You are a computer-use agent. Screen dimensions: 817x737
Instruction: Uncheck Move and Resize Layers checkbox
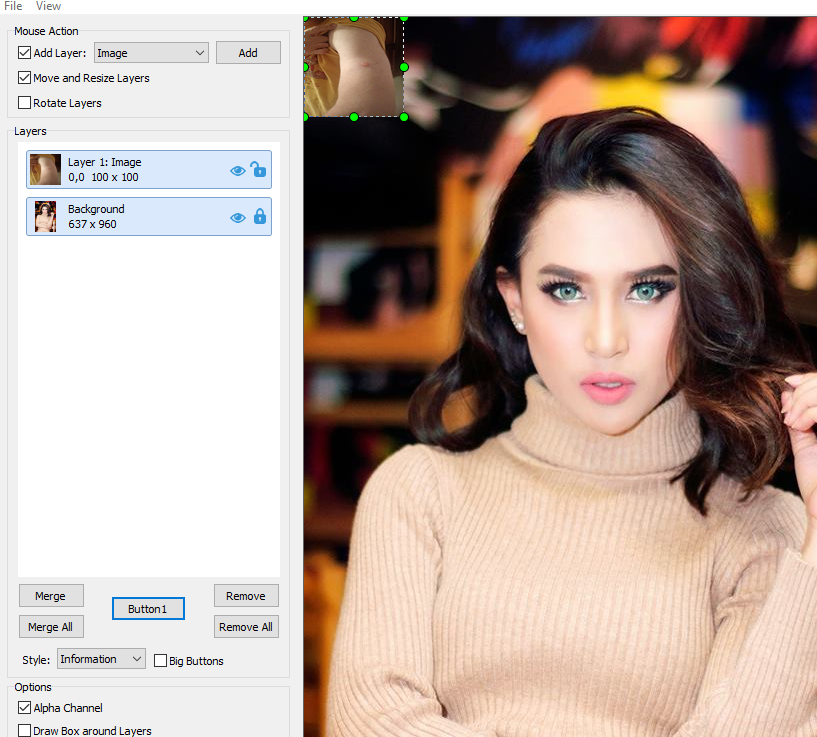coord(24,78)
